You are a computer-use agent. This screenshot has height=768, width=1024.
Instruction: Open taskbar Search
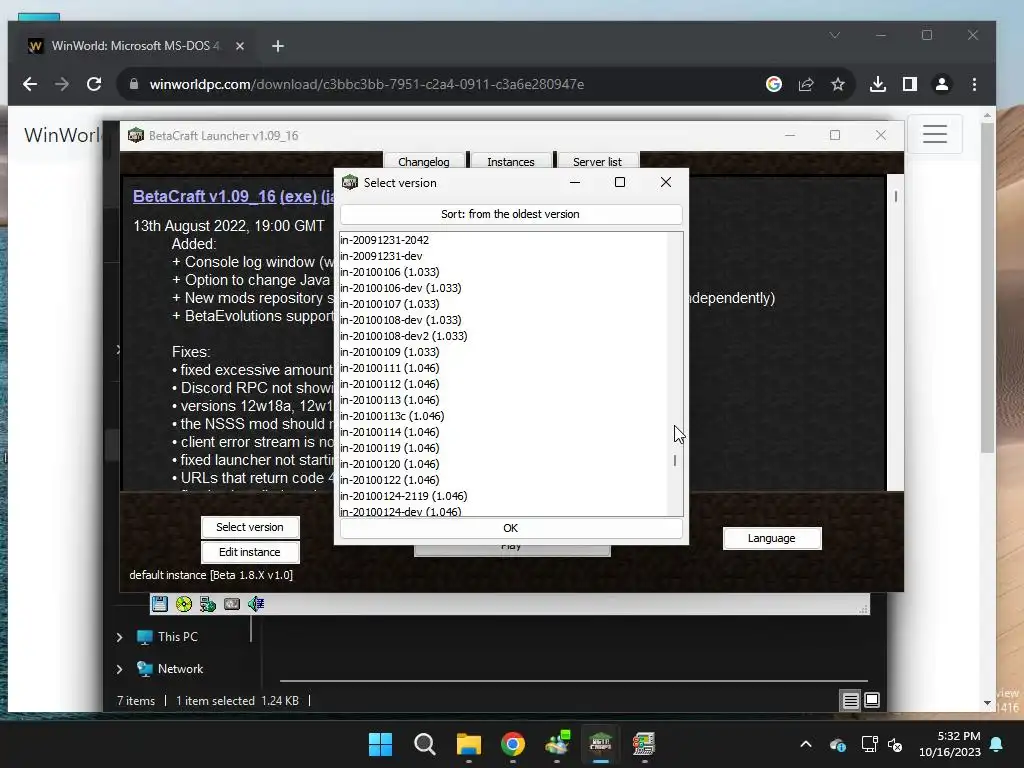click(x=424, y=744)
